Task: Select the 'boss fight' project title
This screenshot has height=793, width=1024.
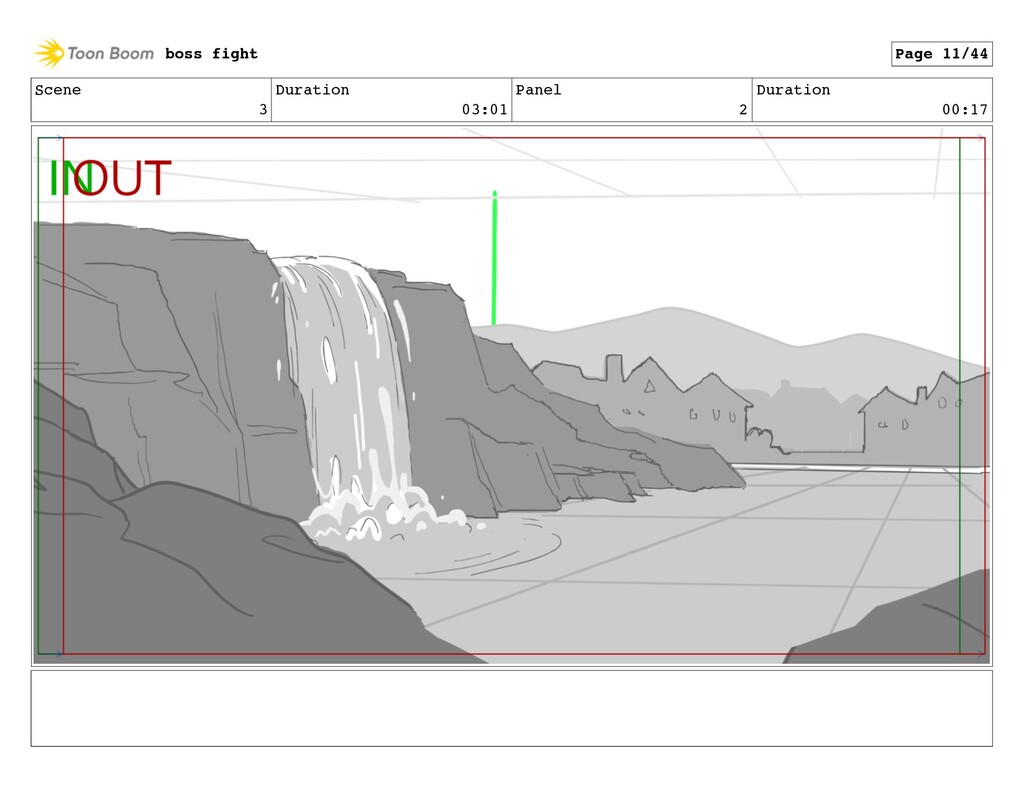Action: [x=211, y=54]
